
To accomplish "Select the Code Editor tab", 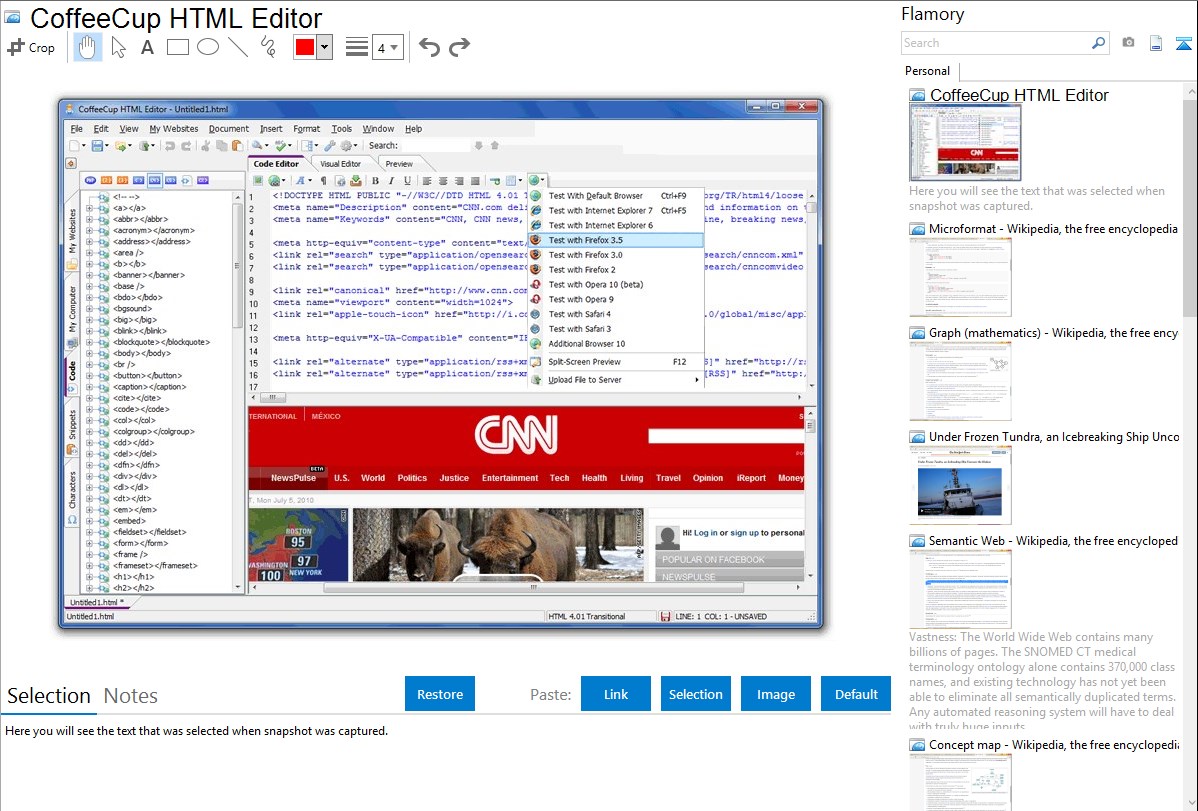I will (276, 164).
